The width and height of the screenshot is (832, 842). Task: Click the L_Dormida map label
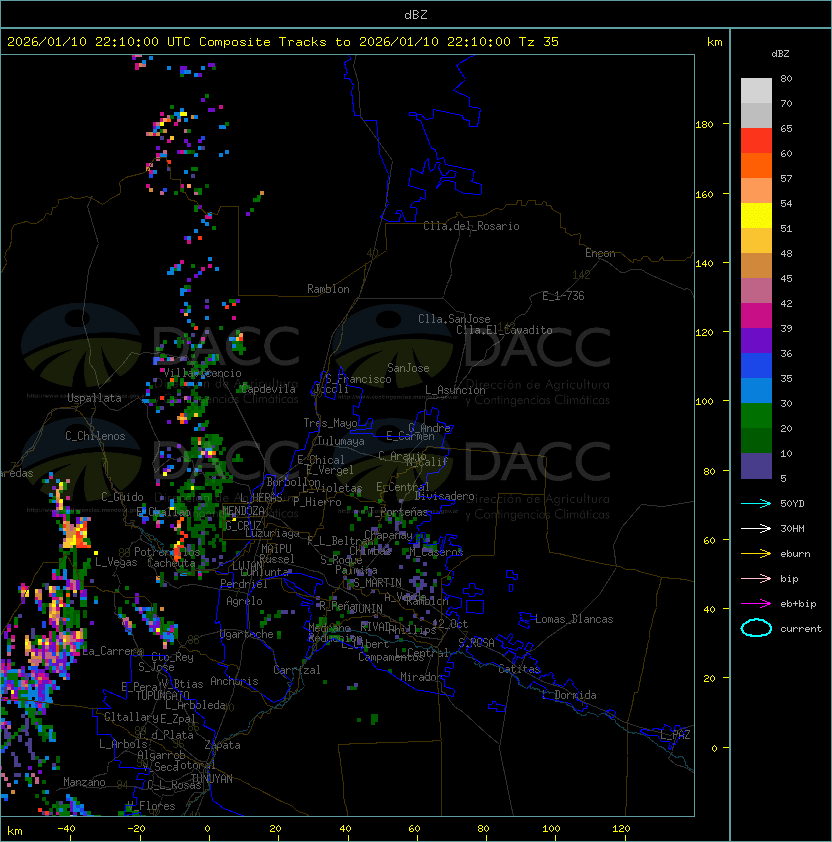click(569, 695)
